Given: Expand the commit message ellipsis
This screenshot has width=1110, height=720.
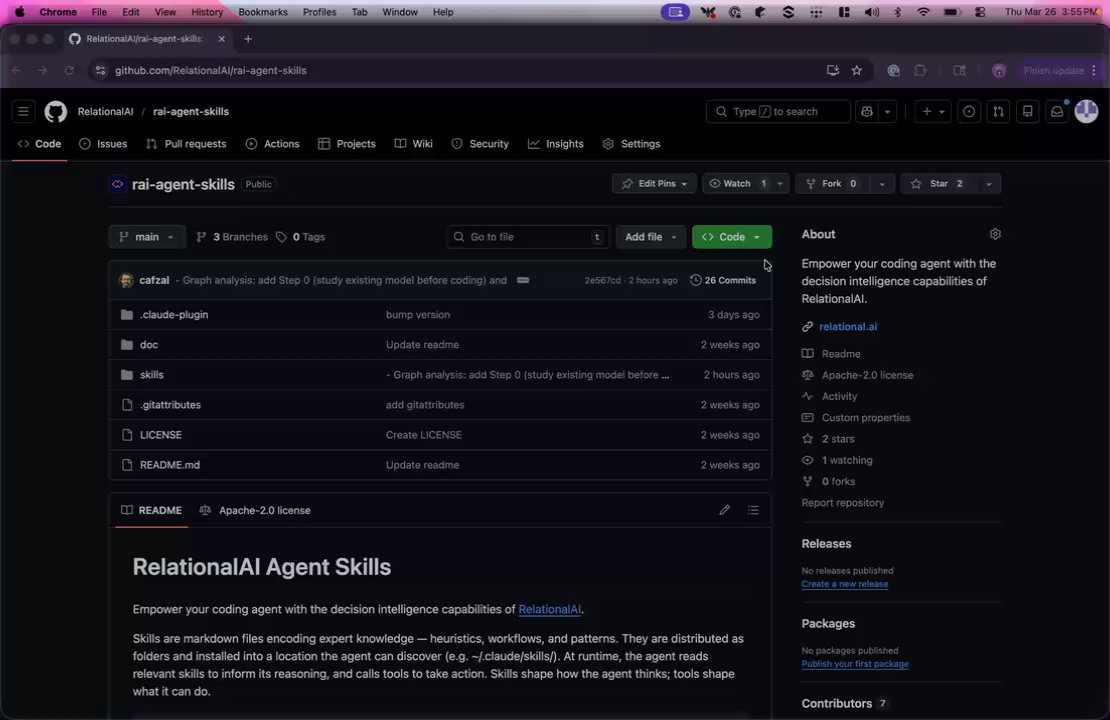Looking at the screenshot, I should [x=522, y=280].
